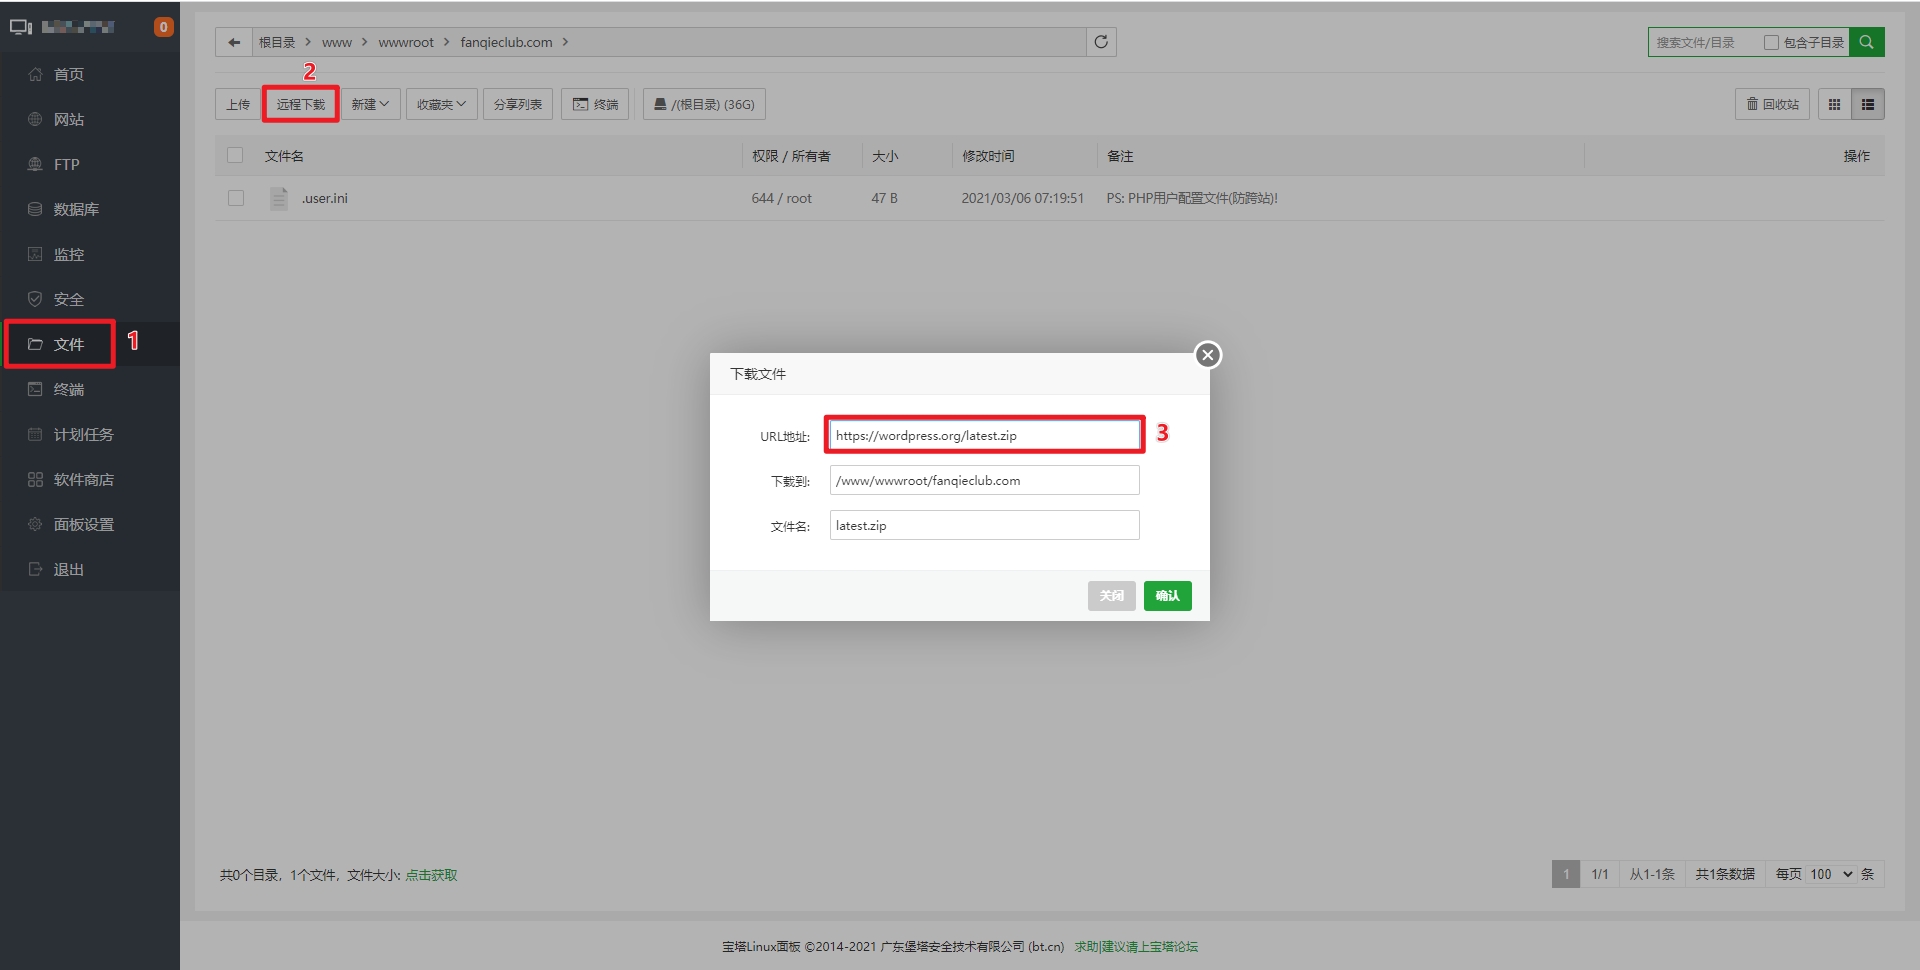Open 面板设置 panel settings
This screenshot has width=1920, height=970.
[x=84, y=524]
